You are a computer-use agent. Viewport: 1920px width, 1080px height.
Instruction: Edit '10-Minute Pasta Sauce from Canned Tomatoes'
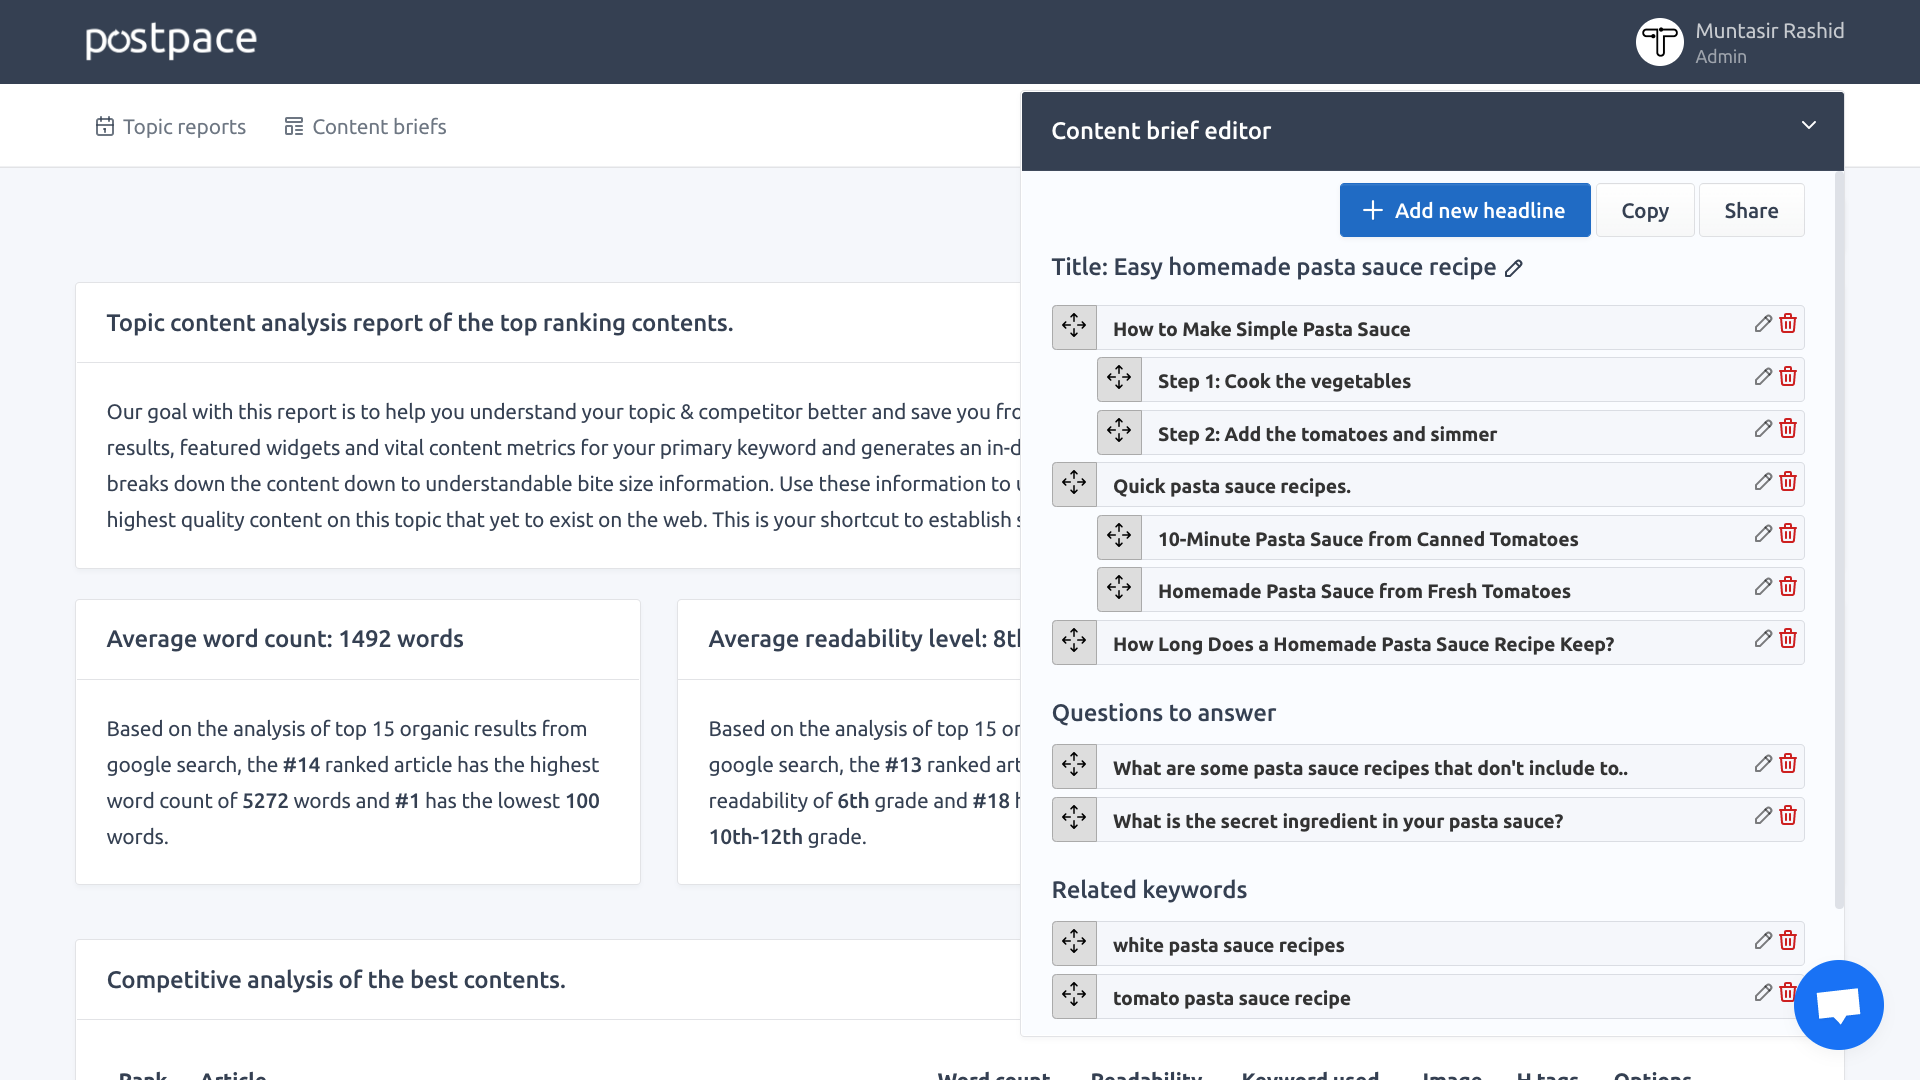tap(1763, 534)
